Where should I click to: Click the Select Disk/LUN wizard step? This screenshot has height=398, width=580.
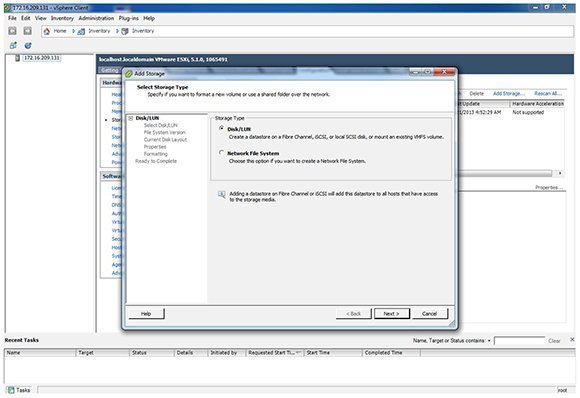point(161,125)
